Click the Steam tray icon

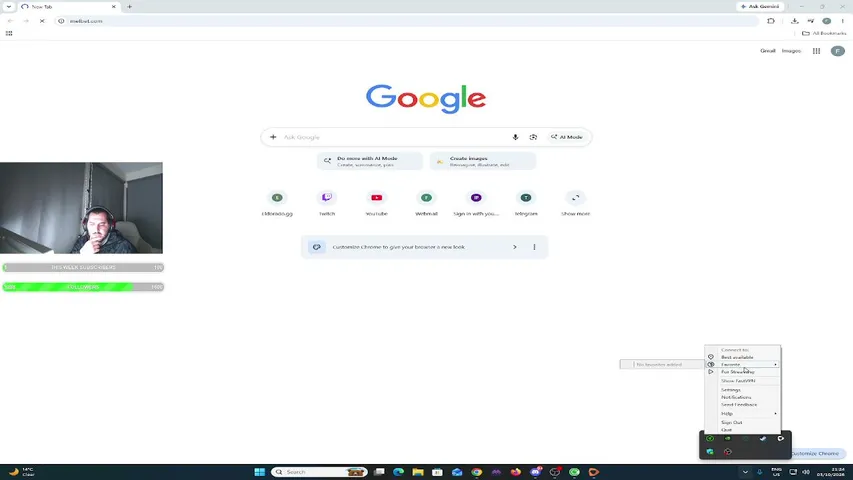(763, 439)
